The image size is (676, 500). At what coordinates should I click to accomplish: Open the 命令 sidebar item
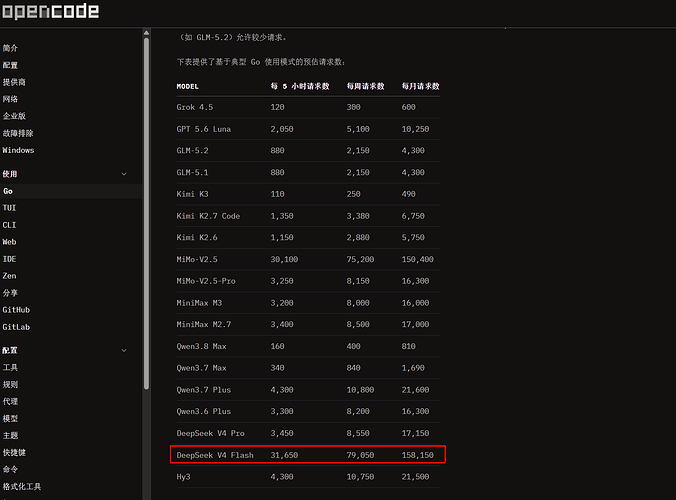coord(10,469)
